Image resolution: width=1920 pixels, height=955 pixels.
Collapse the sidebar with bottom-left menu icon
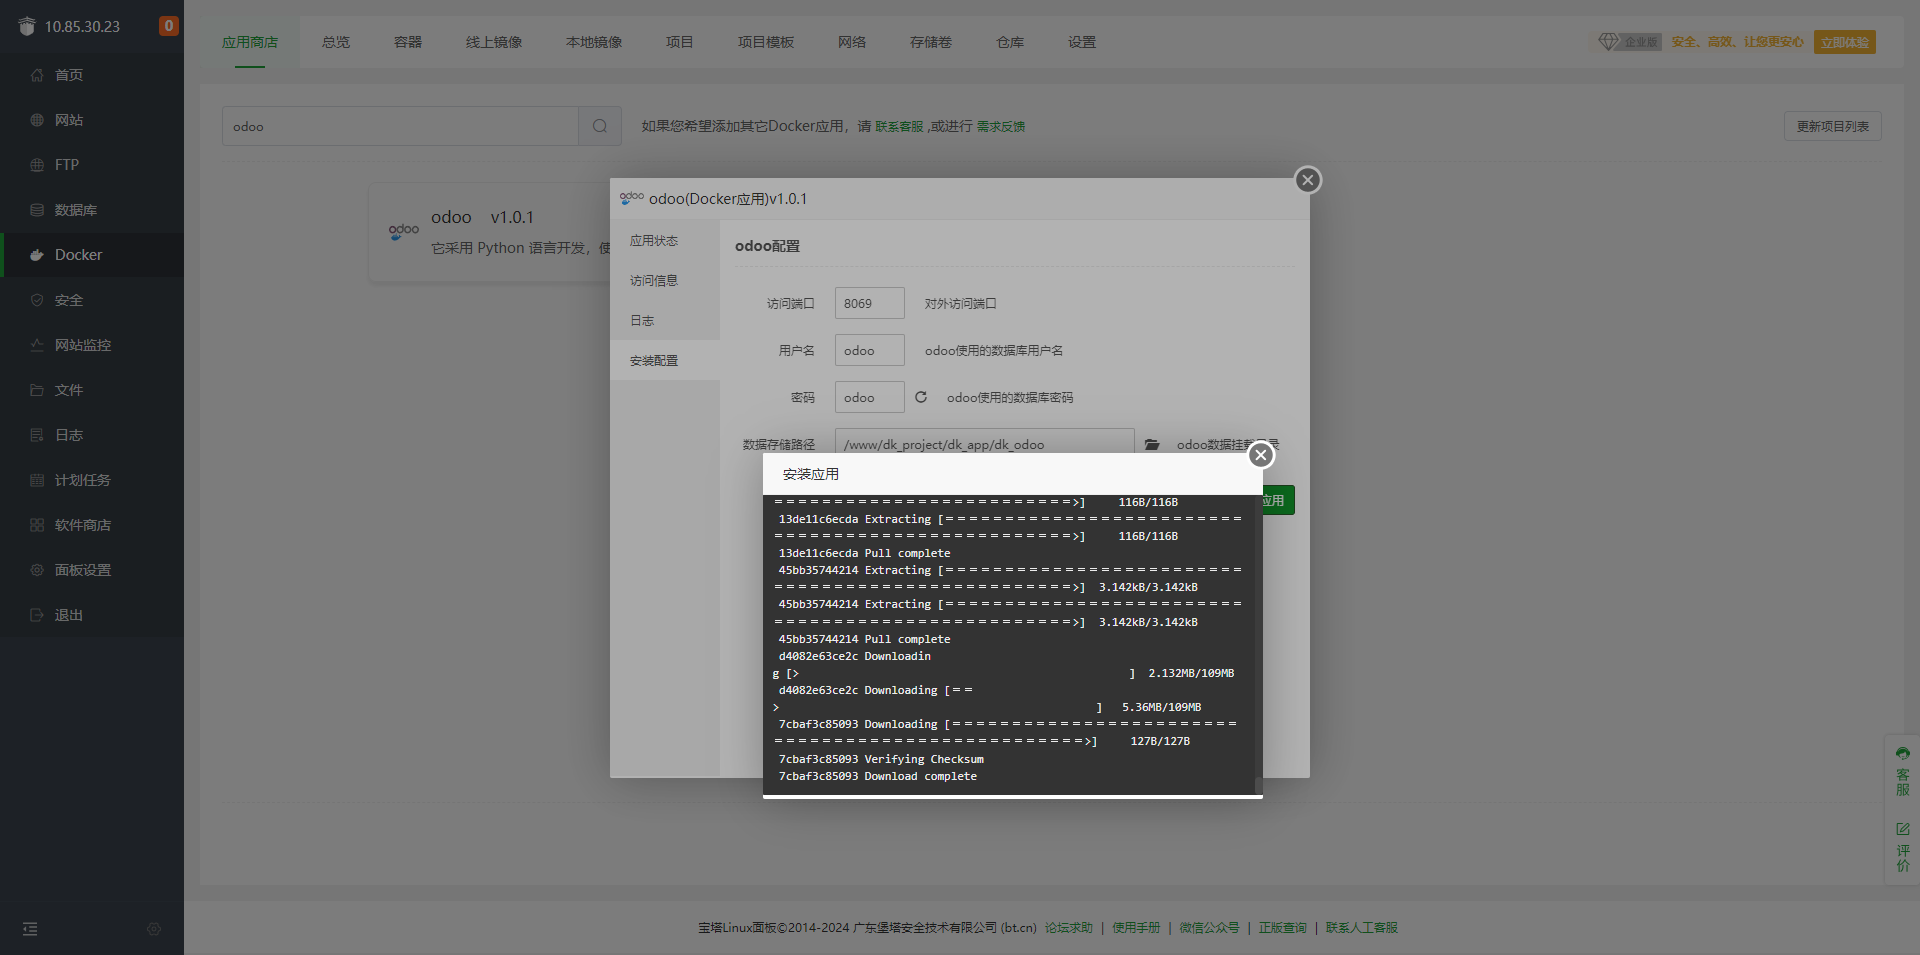[30, 929]
